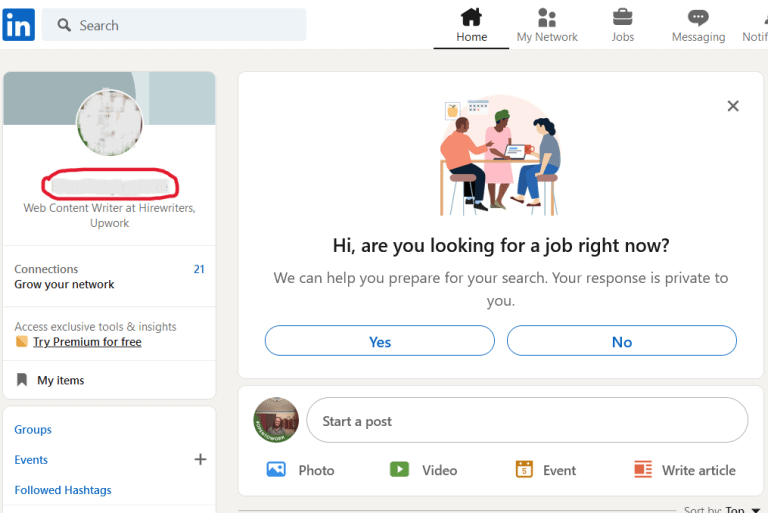Answer Yes to job search prompt
The image size is (768, 513).
(380, 341)
